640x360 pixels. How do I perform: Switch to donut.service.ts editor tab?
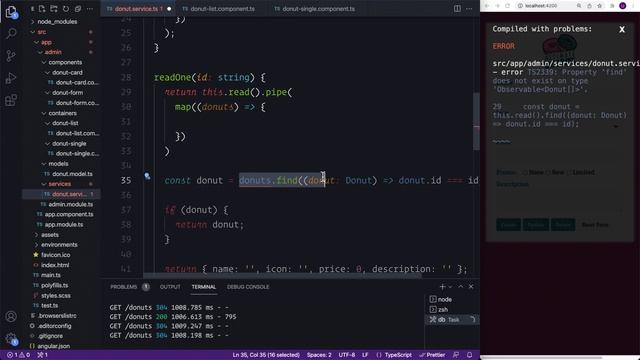coord(138,9)
